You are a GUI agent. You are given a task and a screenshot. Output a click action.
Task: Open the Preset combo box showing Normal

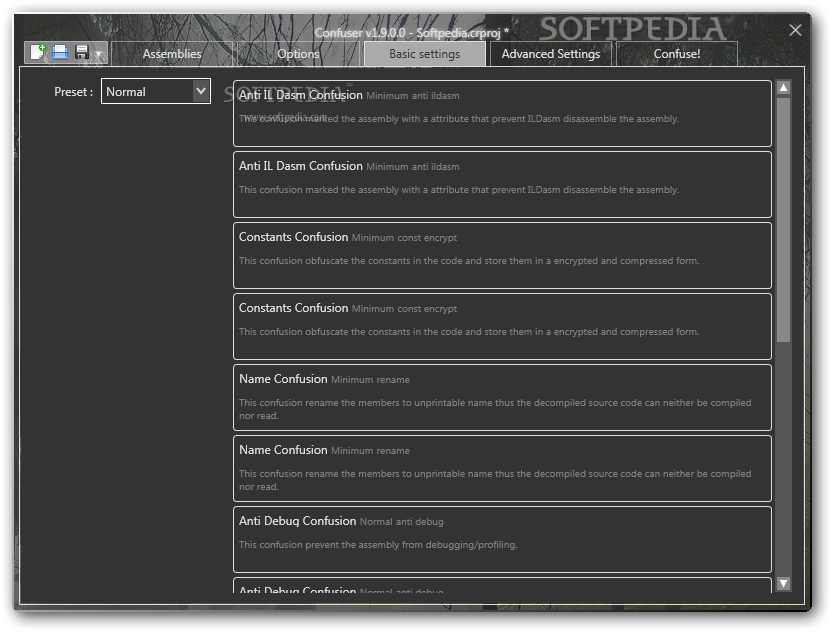tap(155, 91)
